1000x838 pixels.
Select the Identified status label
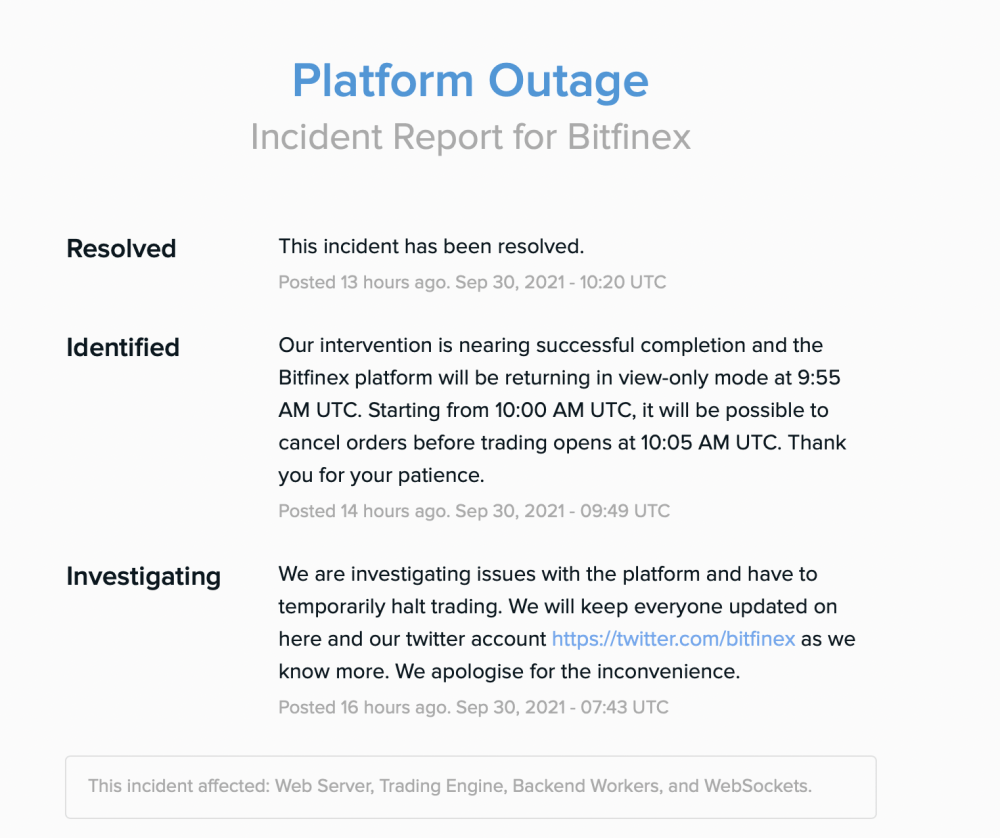(123, 347)
